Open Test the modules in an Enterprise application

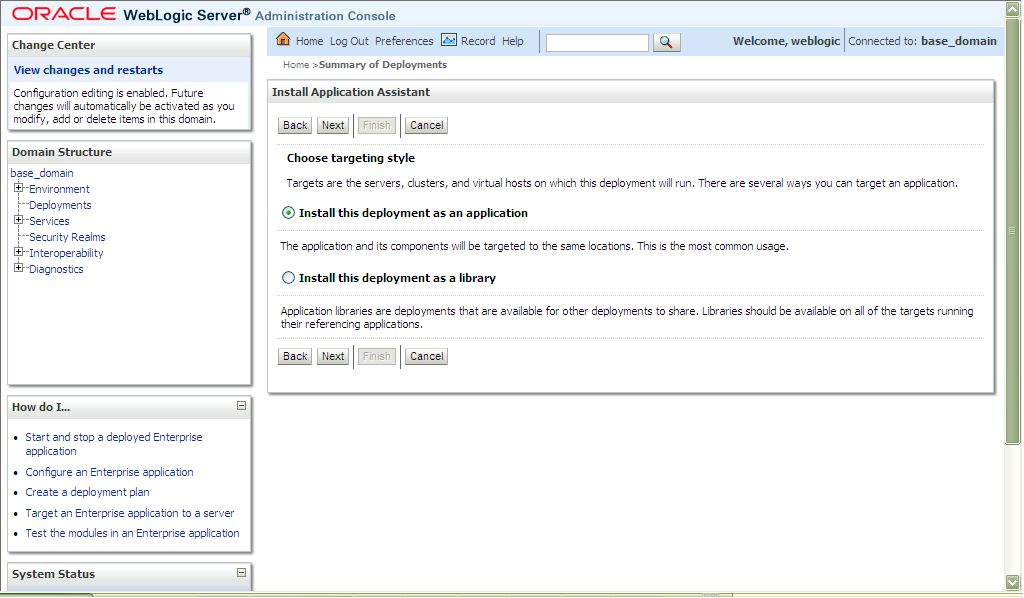(132, 533)
